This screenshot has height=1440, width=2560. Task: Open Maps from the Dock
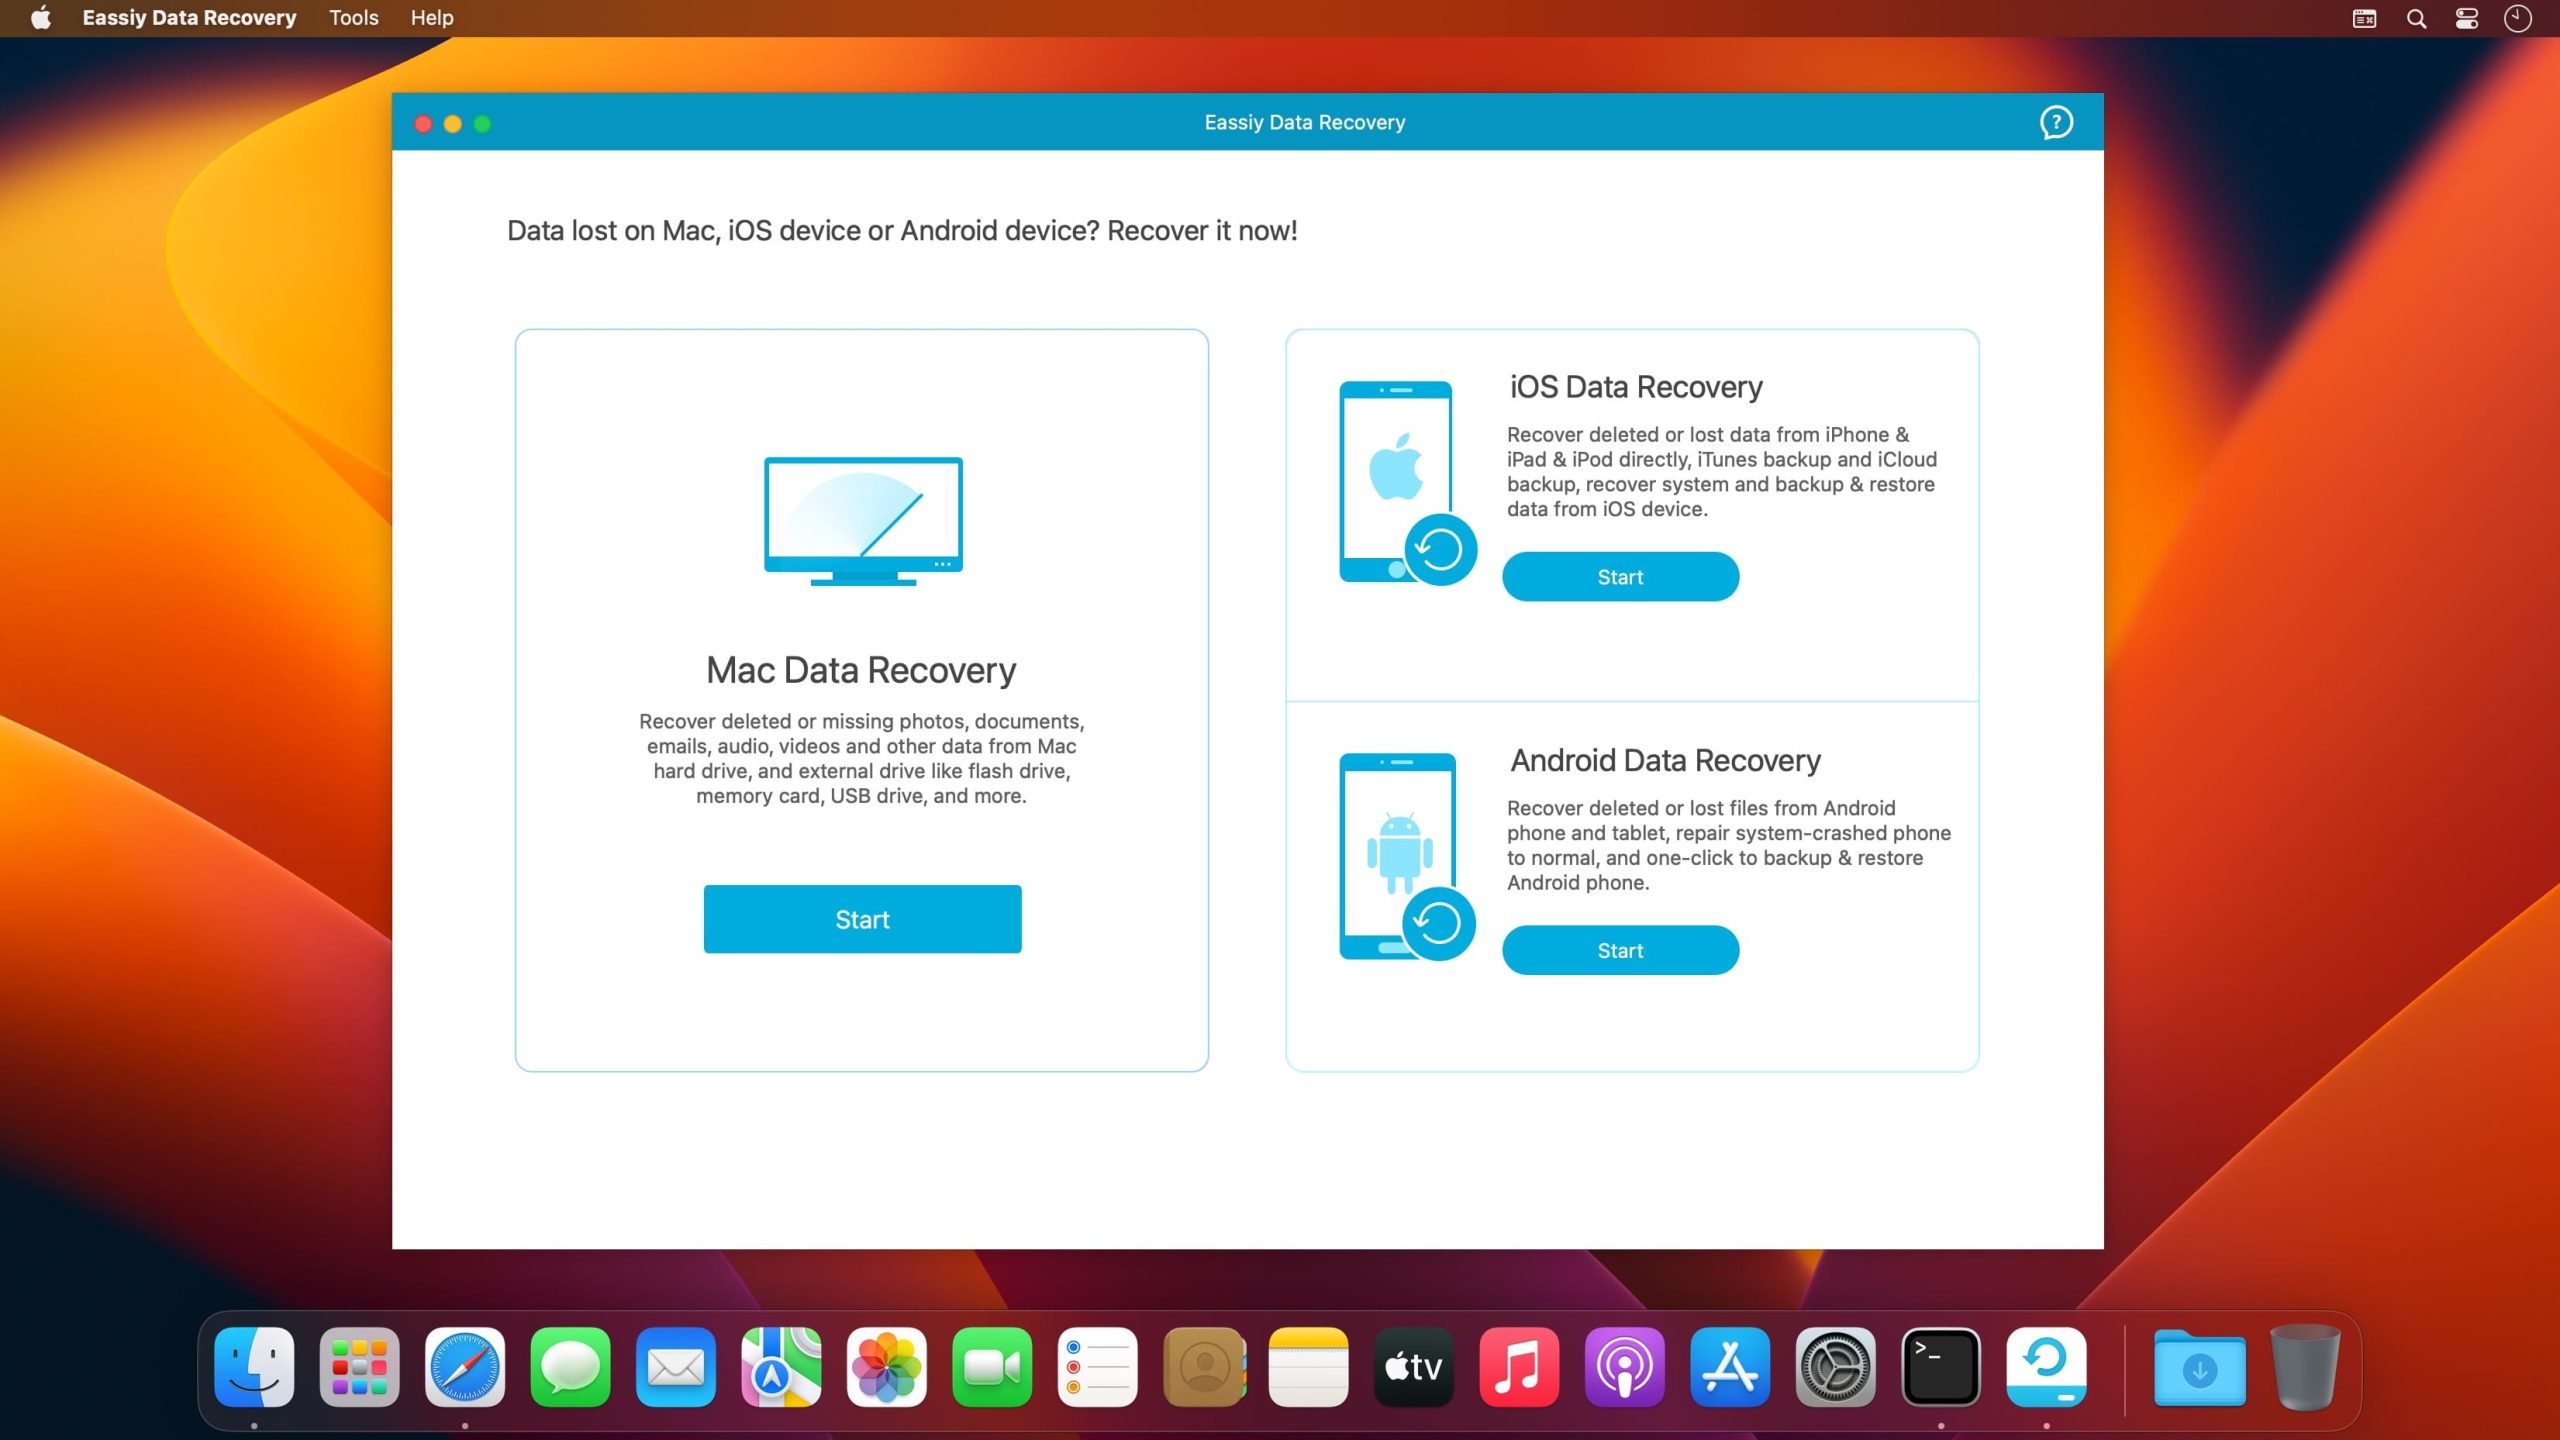pos(781,1367)
